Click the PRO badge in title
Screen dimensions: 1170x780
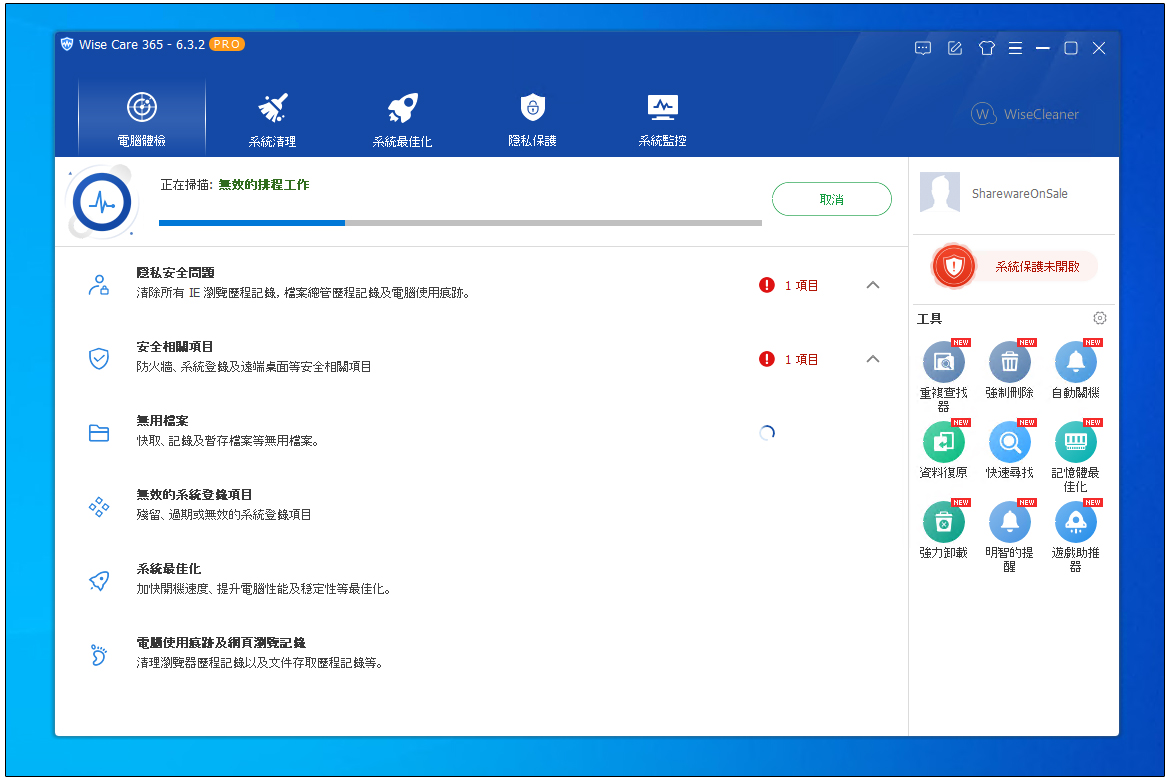click(x=226, y=44)
